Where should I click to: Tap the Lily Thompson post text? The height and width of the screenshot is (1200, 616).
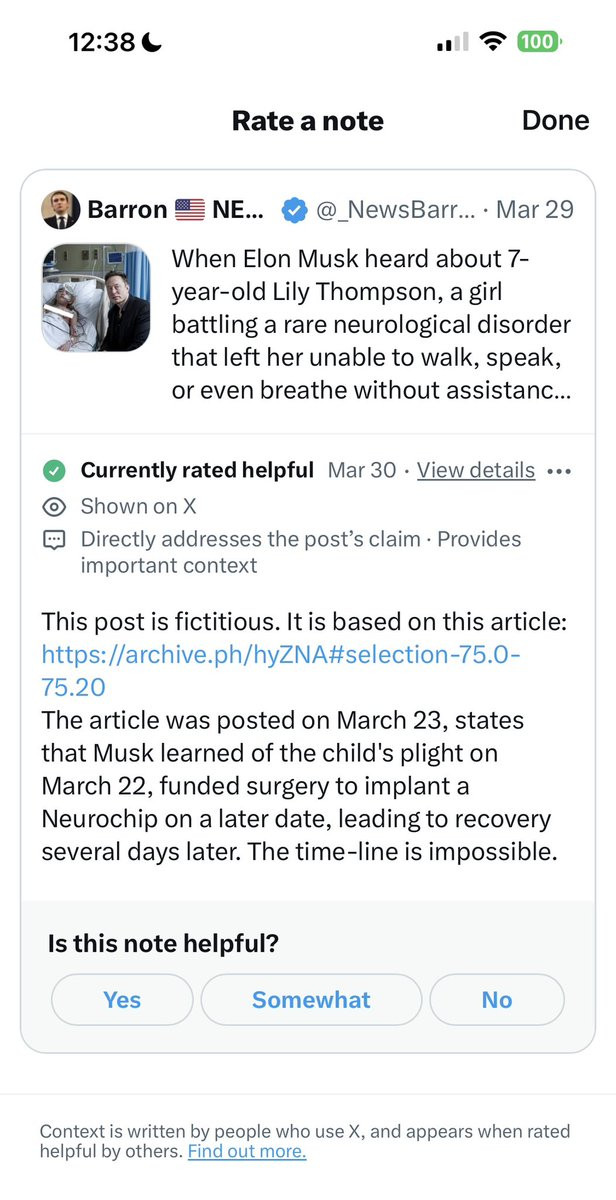click(371, 325)
